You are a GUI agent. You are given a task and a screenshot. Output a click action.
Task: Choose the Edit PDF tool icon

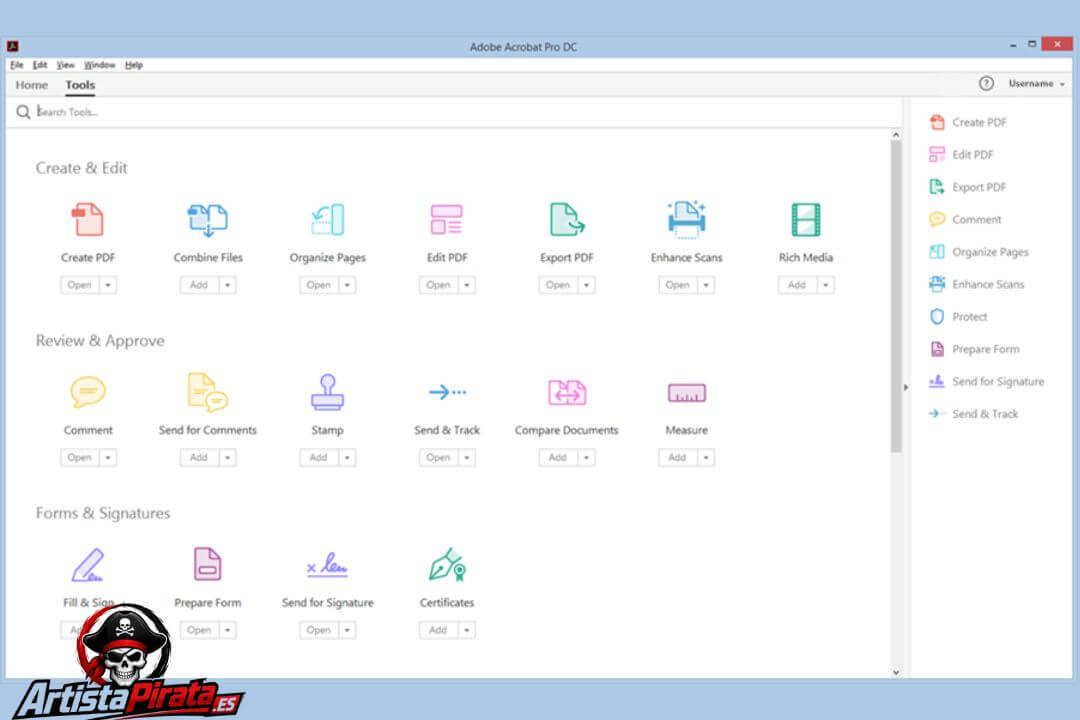coord(446,220)
